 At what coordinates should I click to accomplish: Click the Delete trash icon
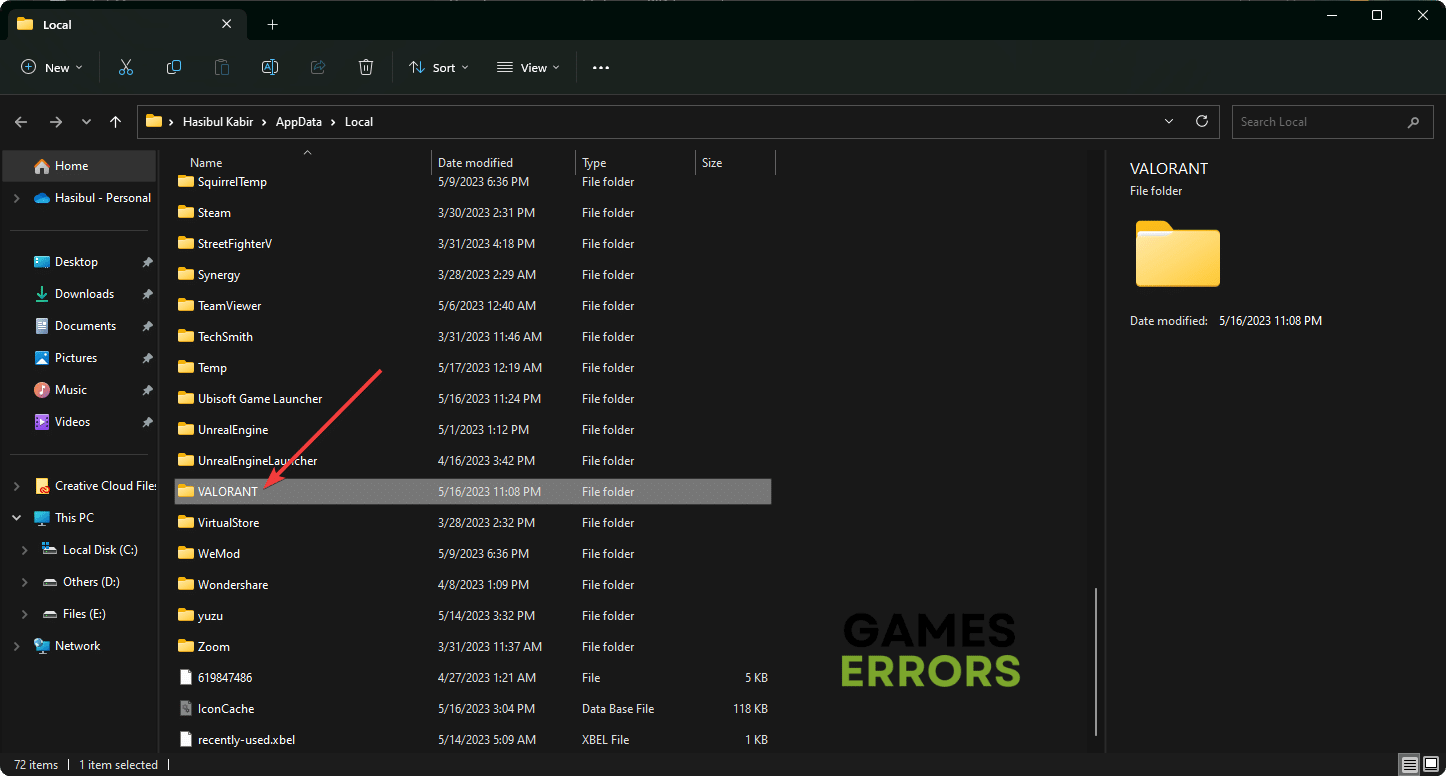coord(366,68)
